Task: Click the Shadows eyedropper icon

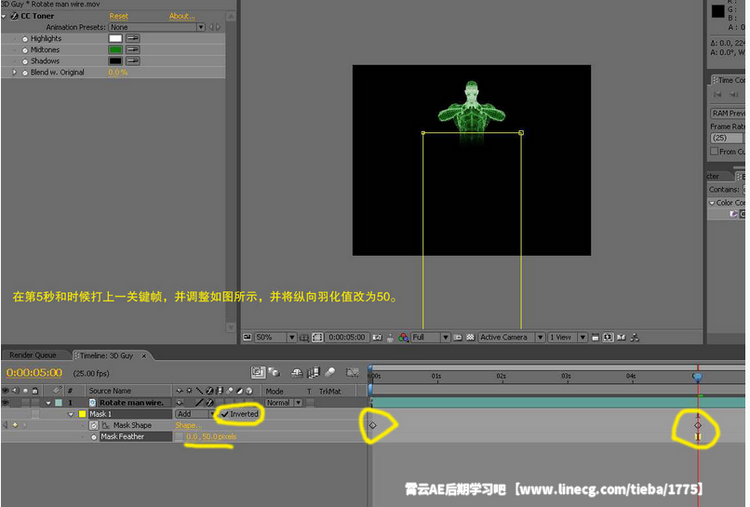Action: (x=132, y=61)
